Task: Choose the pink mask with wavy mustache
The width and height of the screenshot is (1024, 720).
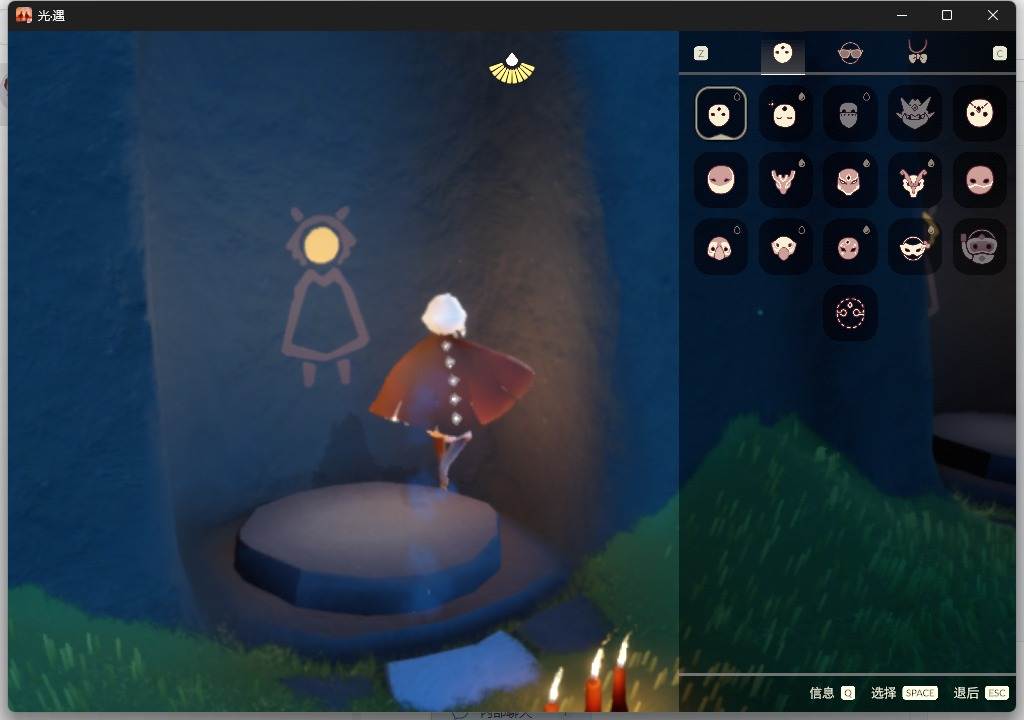Action: point(979,180)
